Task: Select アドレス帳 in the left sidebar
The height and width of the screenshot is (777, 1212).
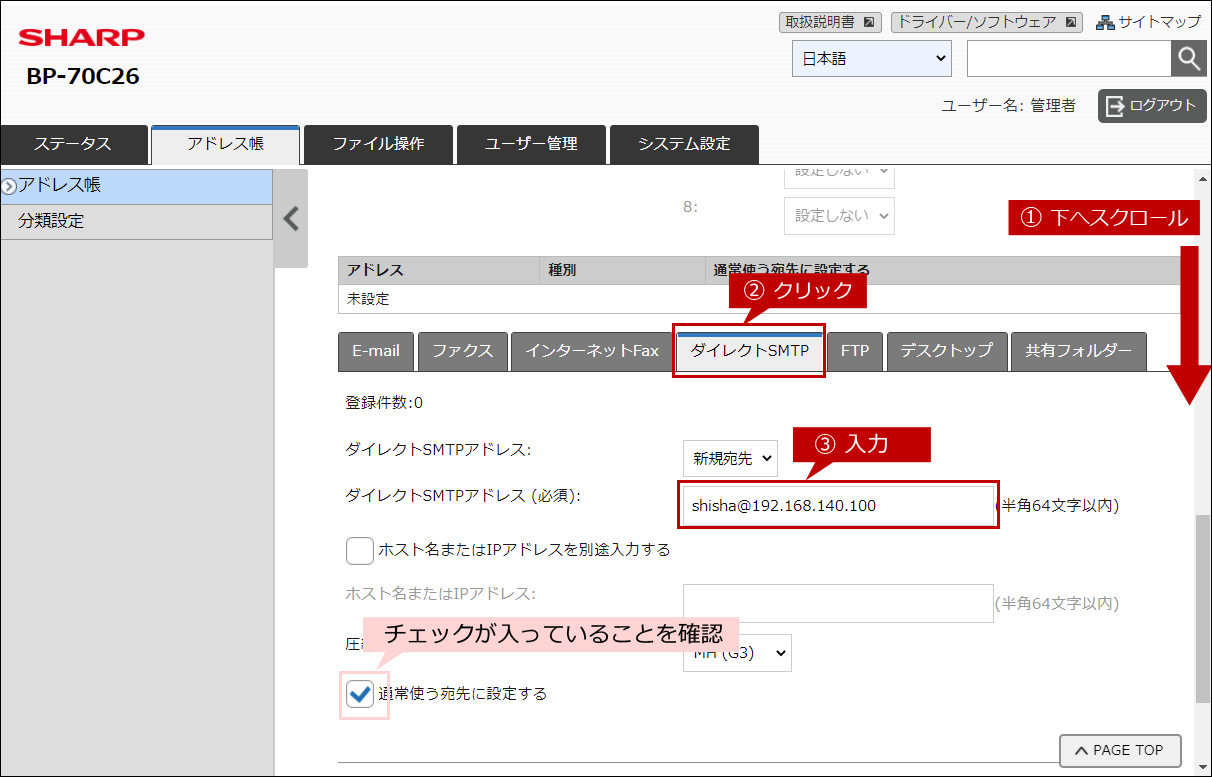Action: point(136,186)
